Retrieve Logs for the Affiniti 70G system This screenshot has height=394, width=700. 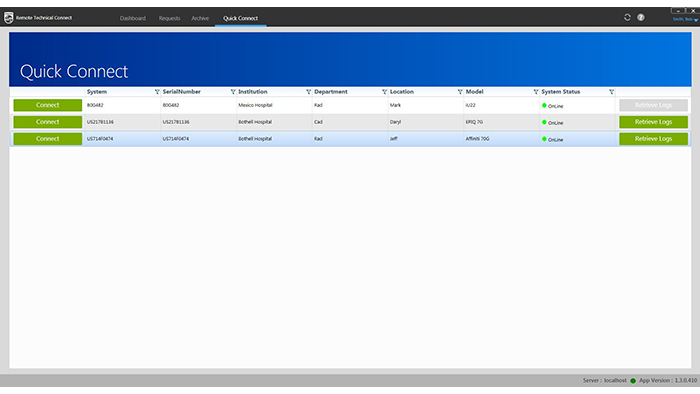653,139
